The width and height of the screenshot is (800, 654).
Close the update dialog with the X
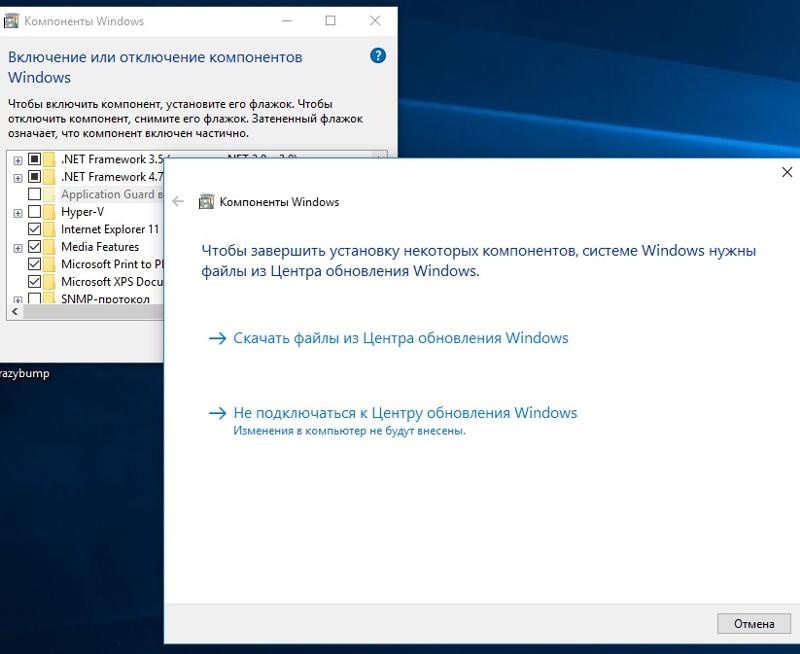click(x=787, y=172)
